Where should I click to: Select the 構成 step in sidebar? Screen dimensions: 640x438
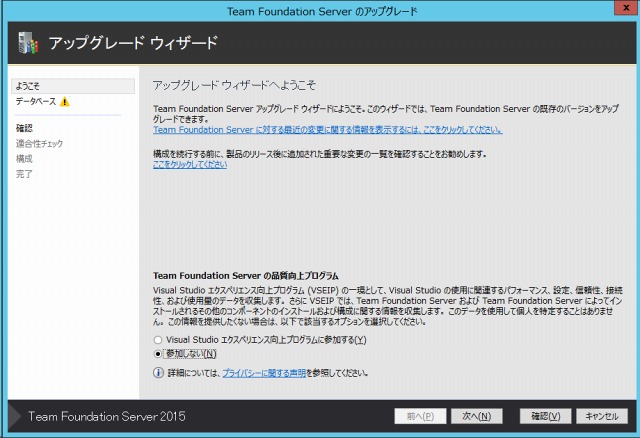[x=24, y=158]
